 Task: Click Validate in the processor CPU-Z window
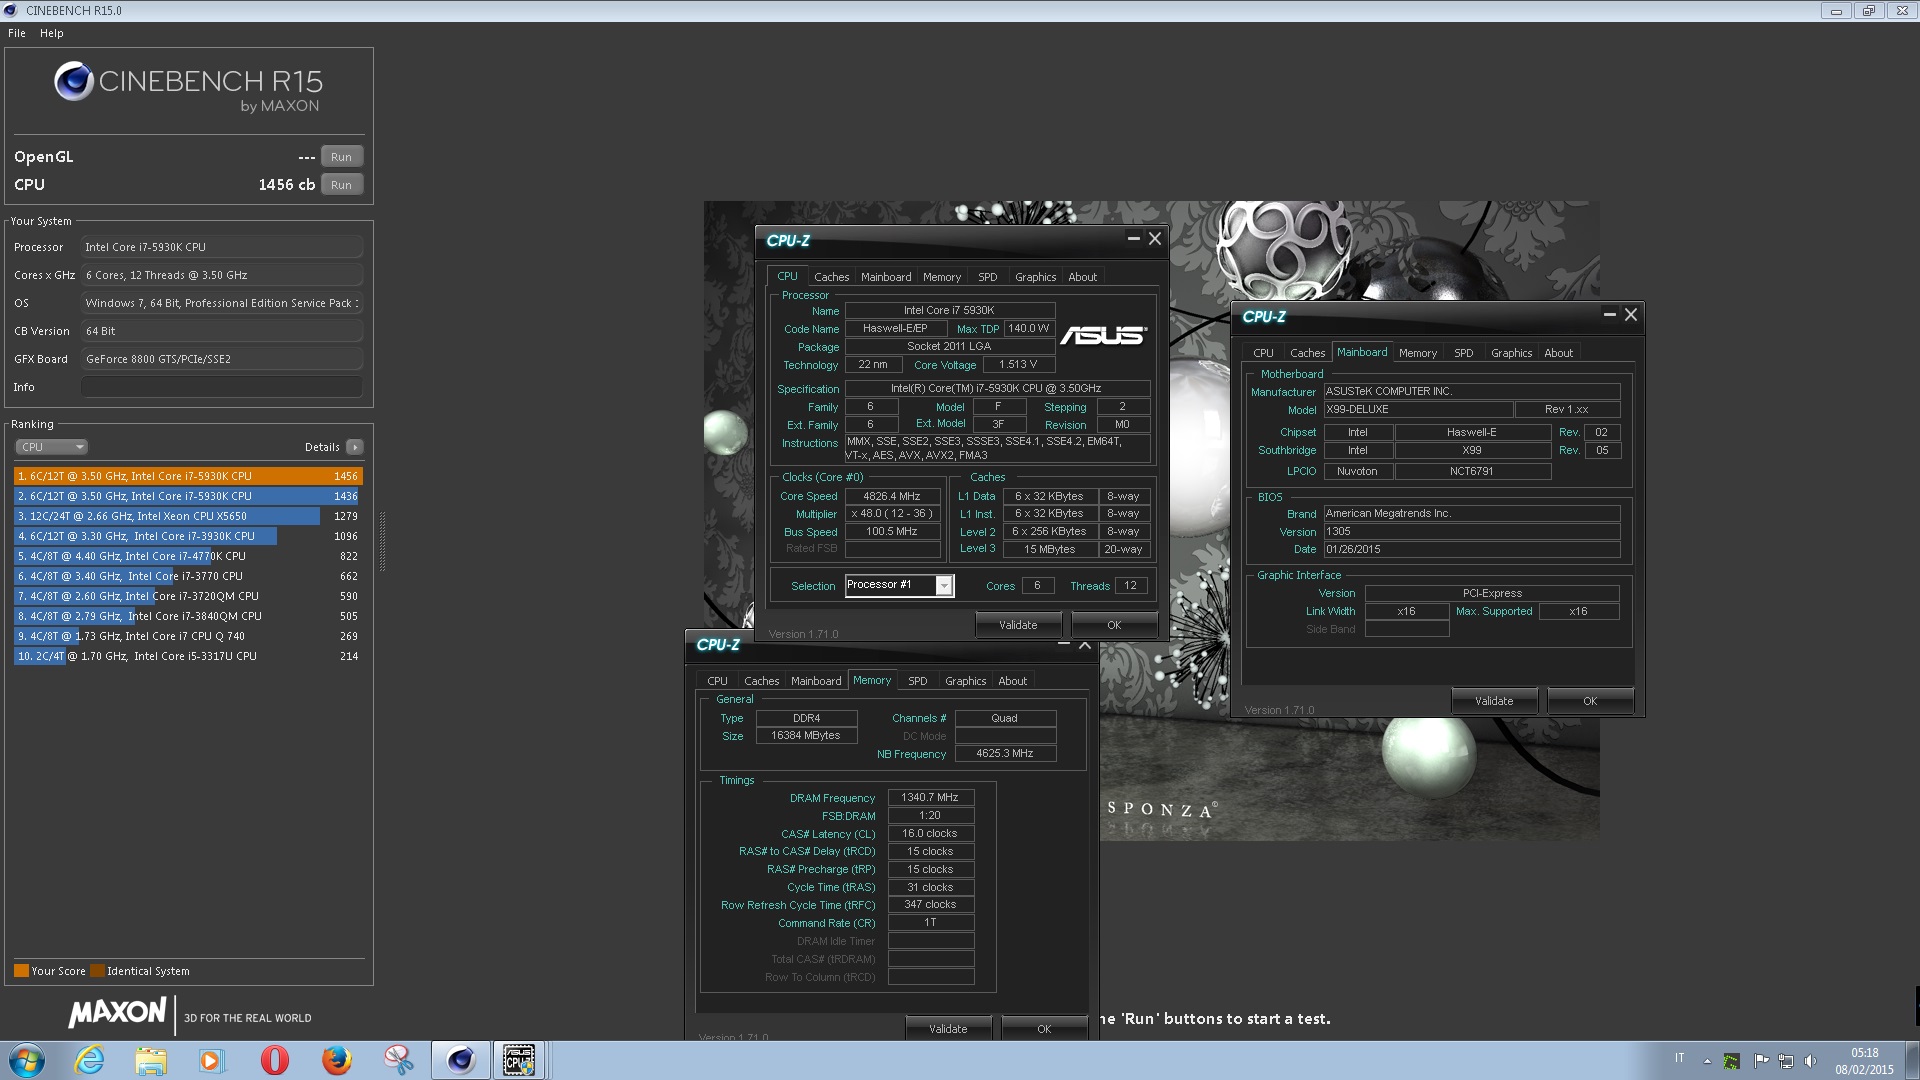1018,625
